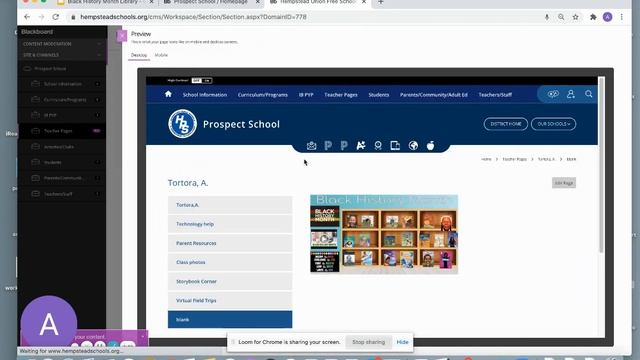The image size is (640, 360).
Task: Click the translate icon in the navigation bar
Action: 553,94
